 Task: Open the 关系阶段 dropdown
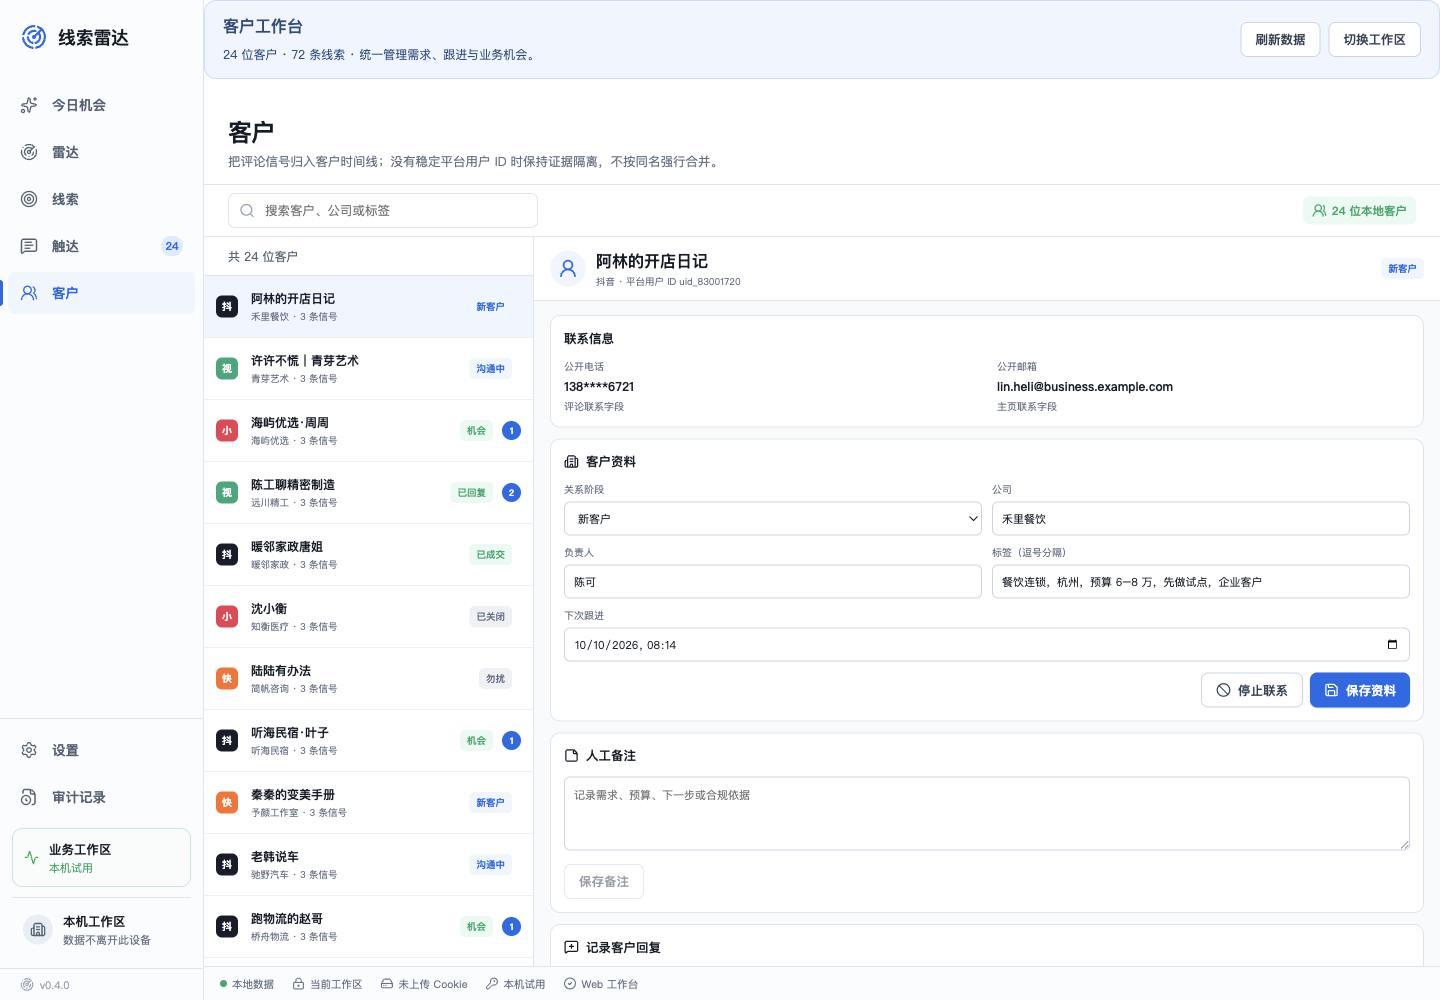click(x=773, y=519)
